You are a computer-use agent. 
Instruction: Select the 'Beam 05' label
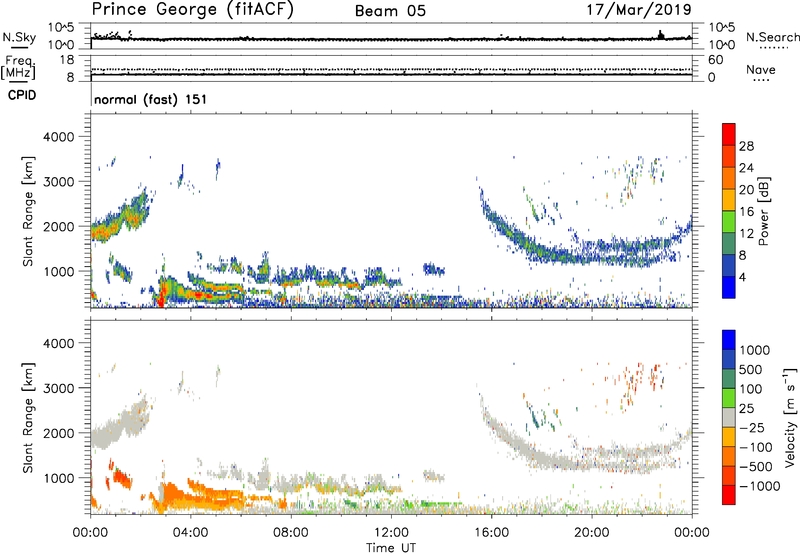(390, 11)
